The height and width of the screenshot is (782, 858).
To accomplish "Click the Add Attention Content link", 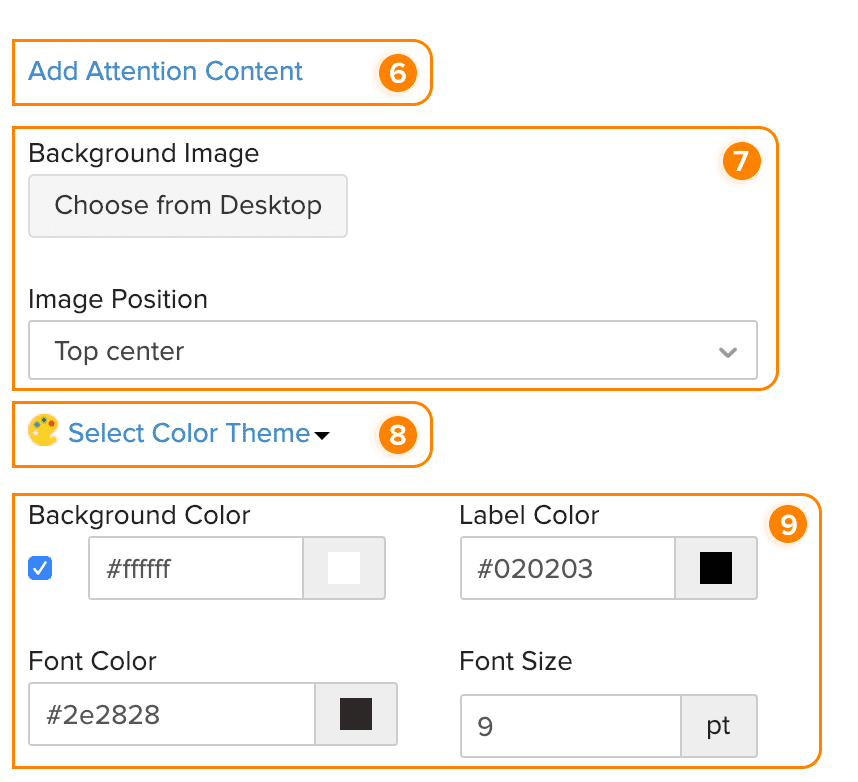I will [165, 72].
